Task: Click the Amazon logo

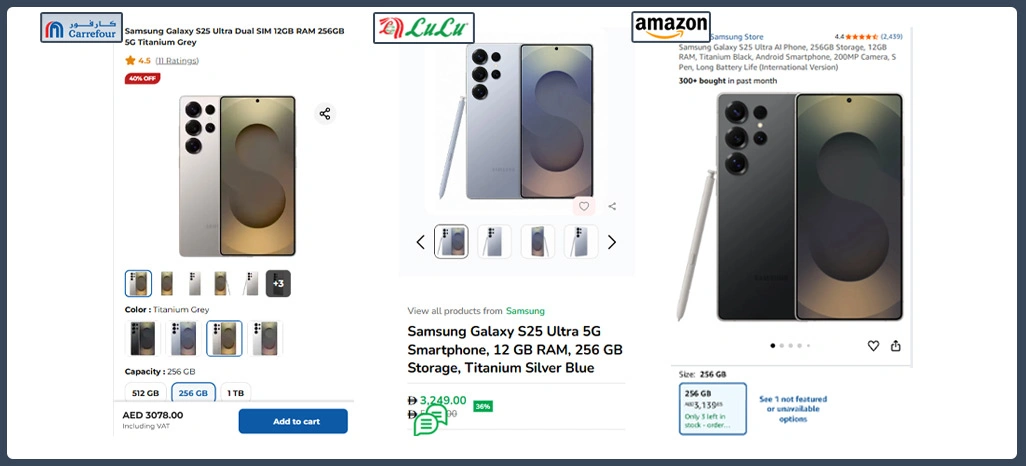Action: 671,27
